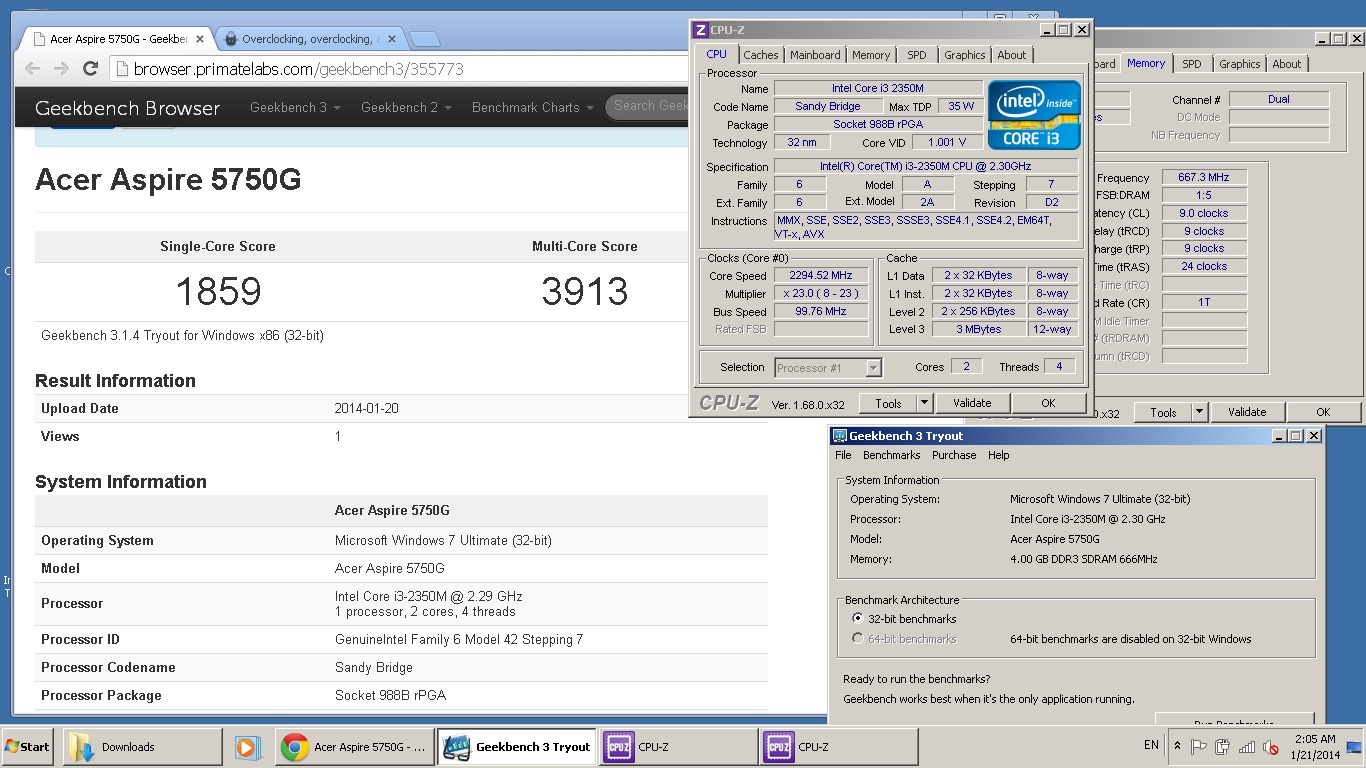Click Validate in the front CPU-Z window

click(972, 403)
